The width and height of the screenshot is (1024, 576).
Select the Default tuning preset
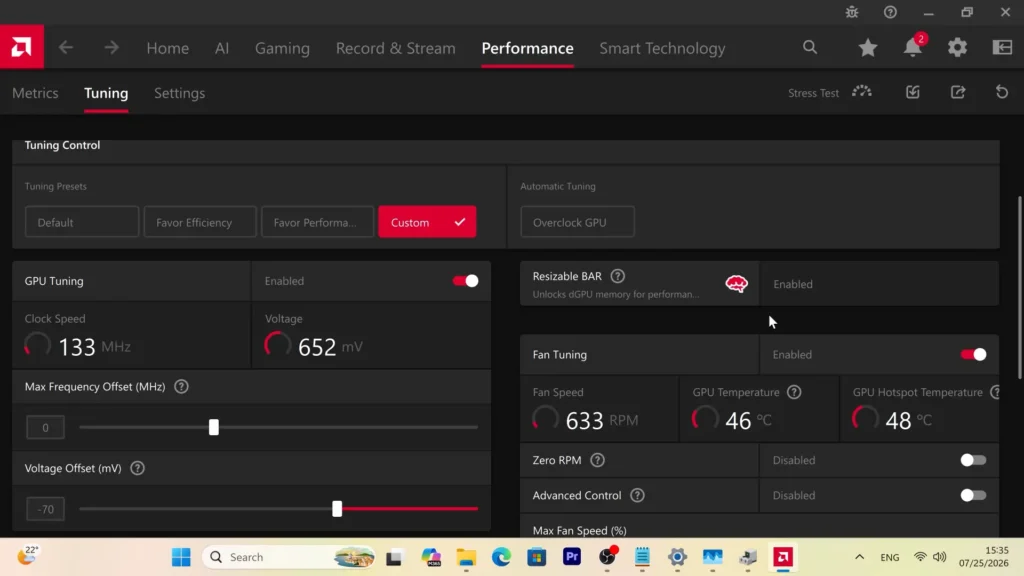82,222
